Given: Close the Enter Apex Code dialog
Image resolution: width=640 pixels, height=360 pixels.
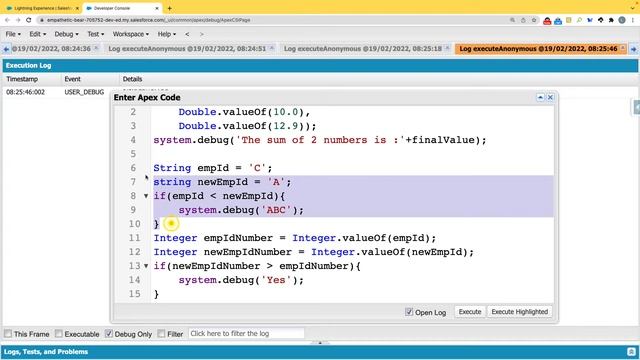Looking at the screenshot, I should (550, 97).
